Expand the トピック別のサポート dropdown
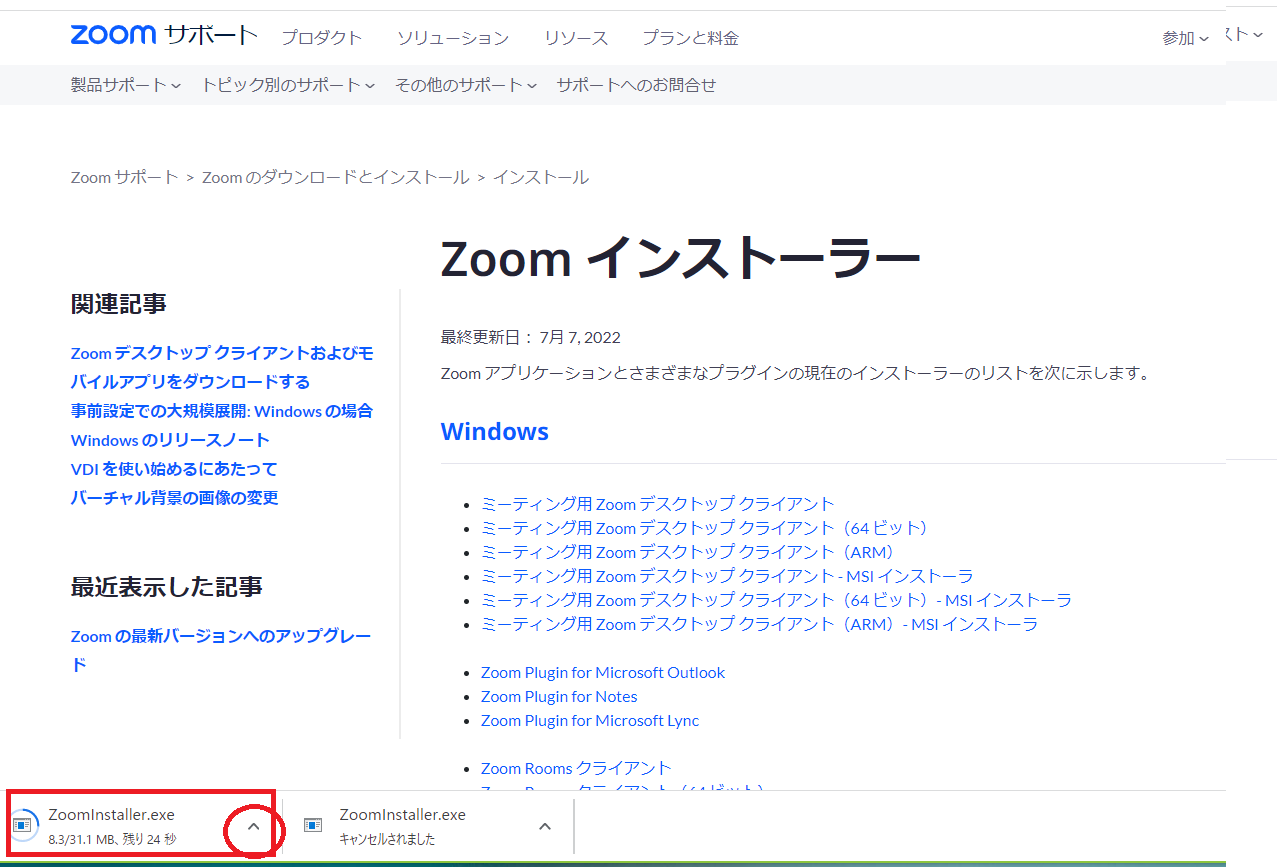 [287, 85]
